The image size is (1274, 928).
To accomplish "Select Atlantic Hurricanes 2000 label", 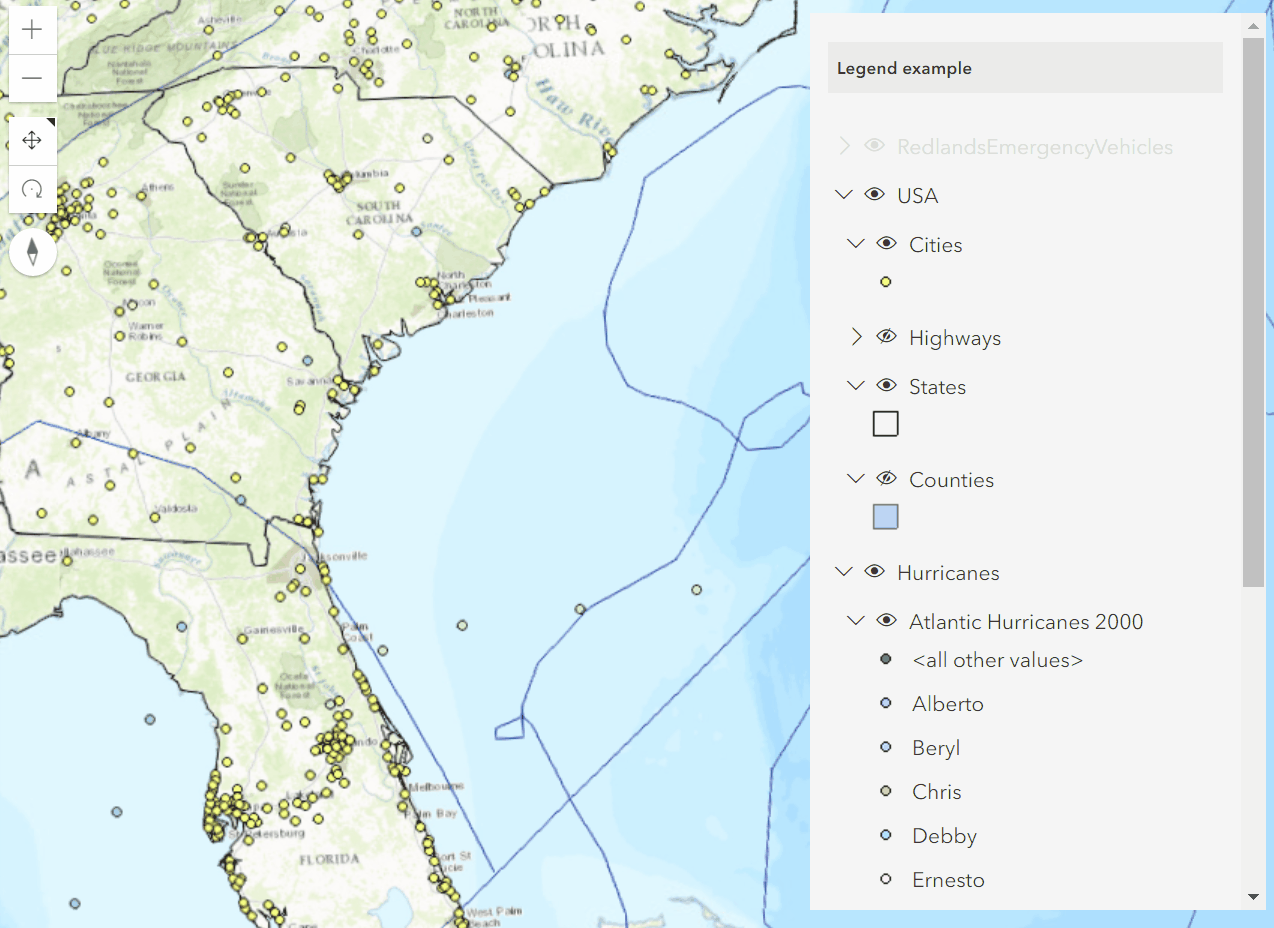I will point(1026,622).
